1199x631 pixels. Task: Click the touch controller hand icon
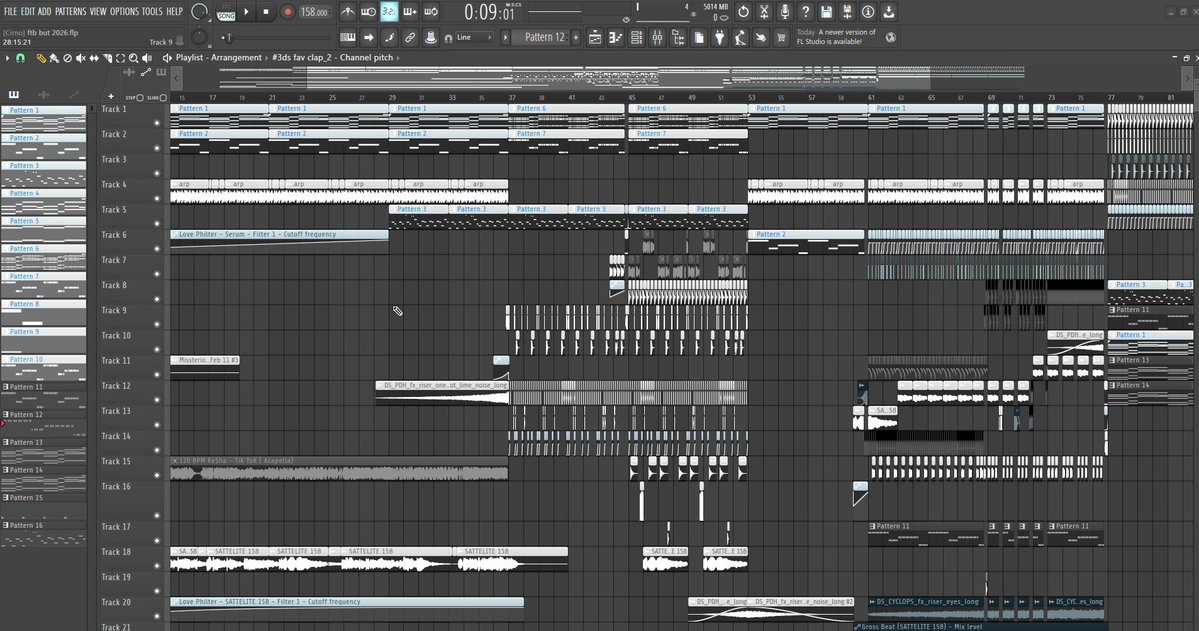click(761, 37)
